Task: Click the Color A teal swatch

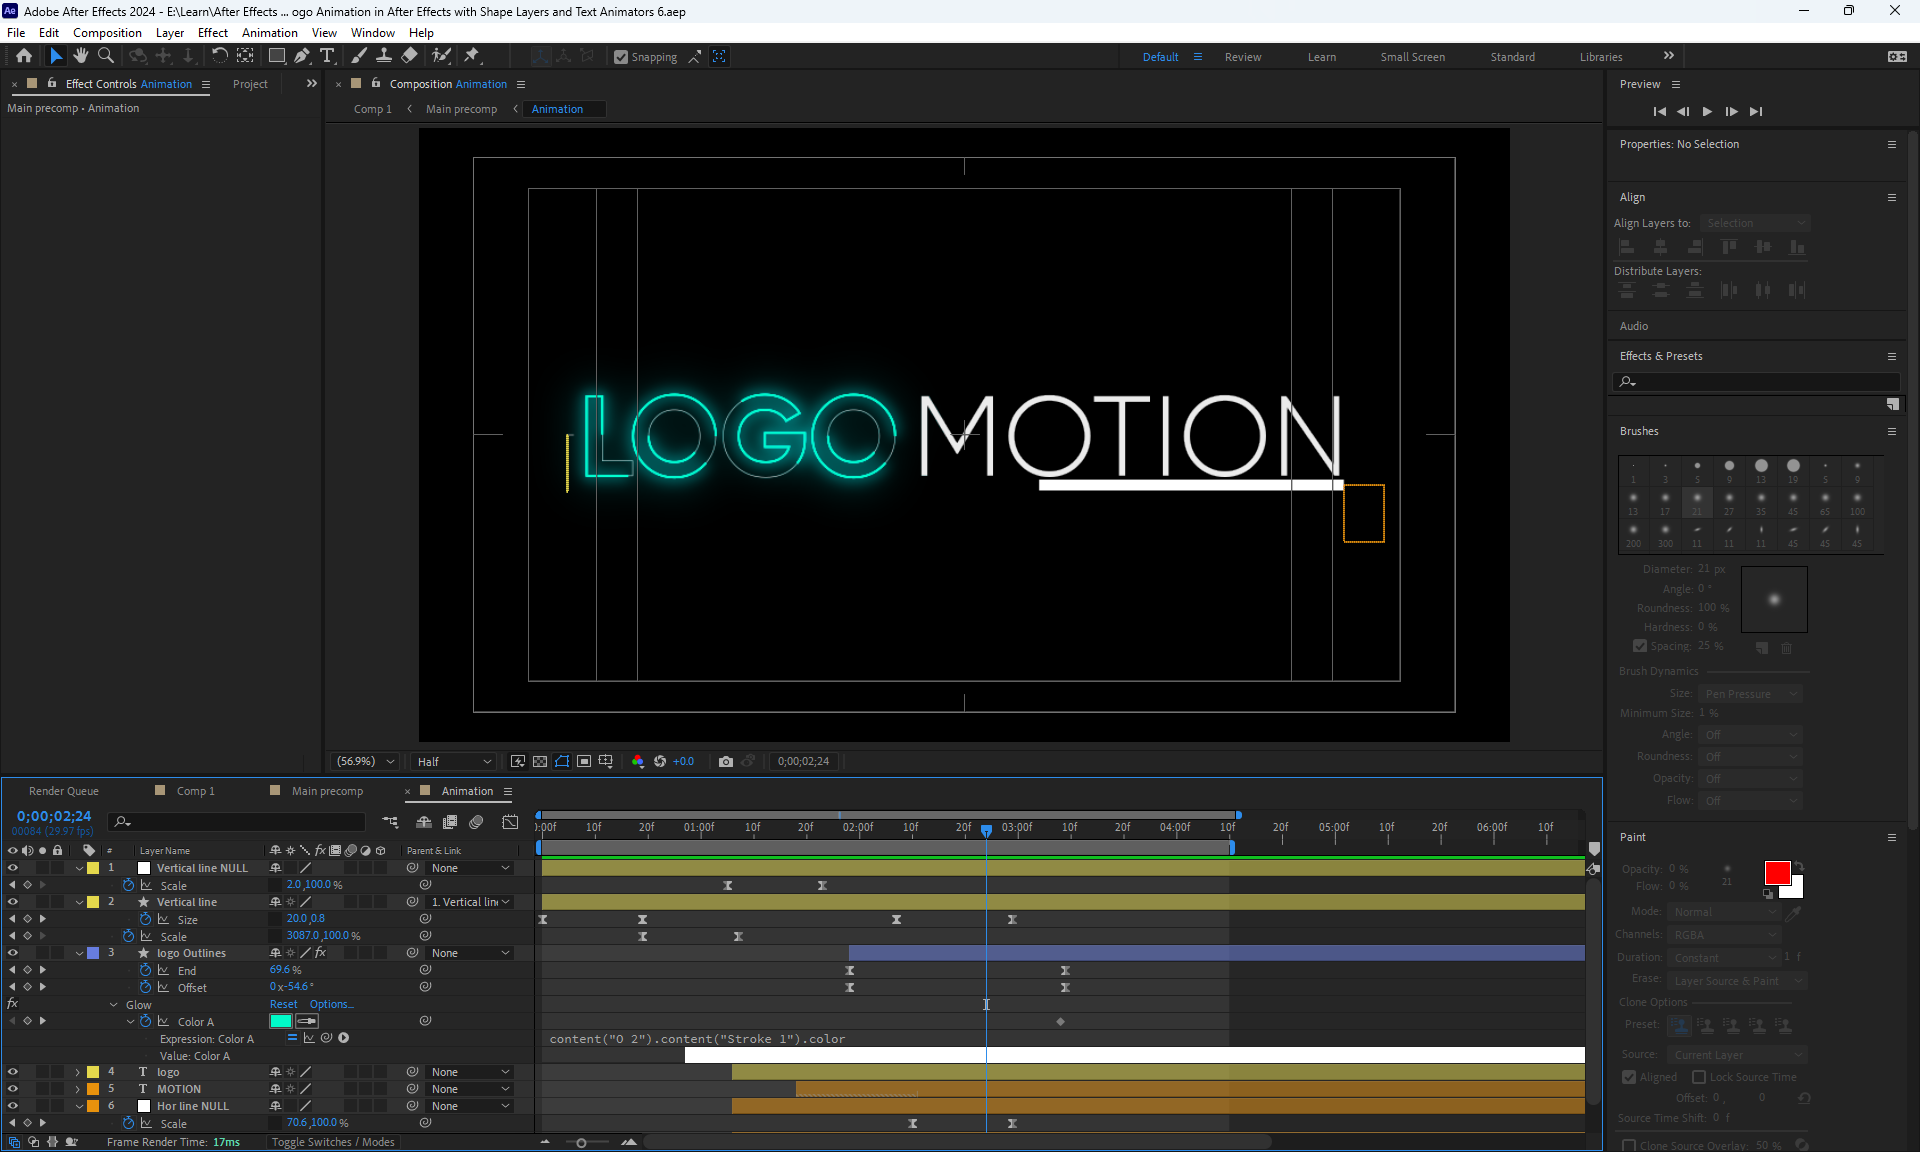Action: pos(281,1021)
